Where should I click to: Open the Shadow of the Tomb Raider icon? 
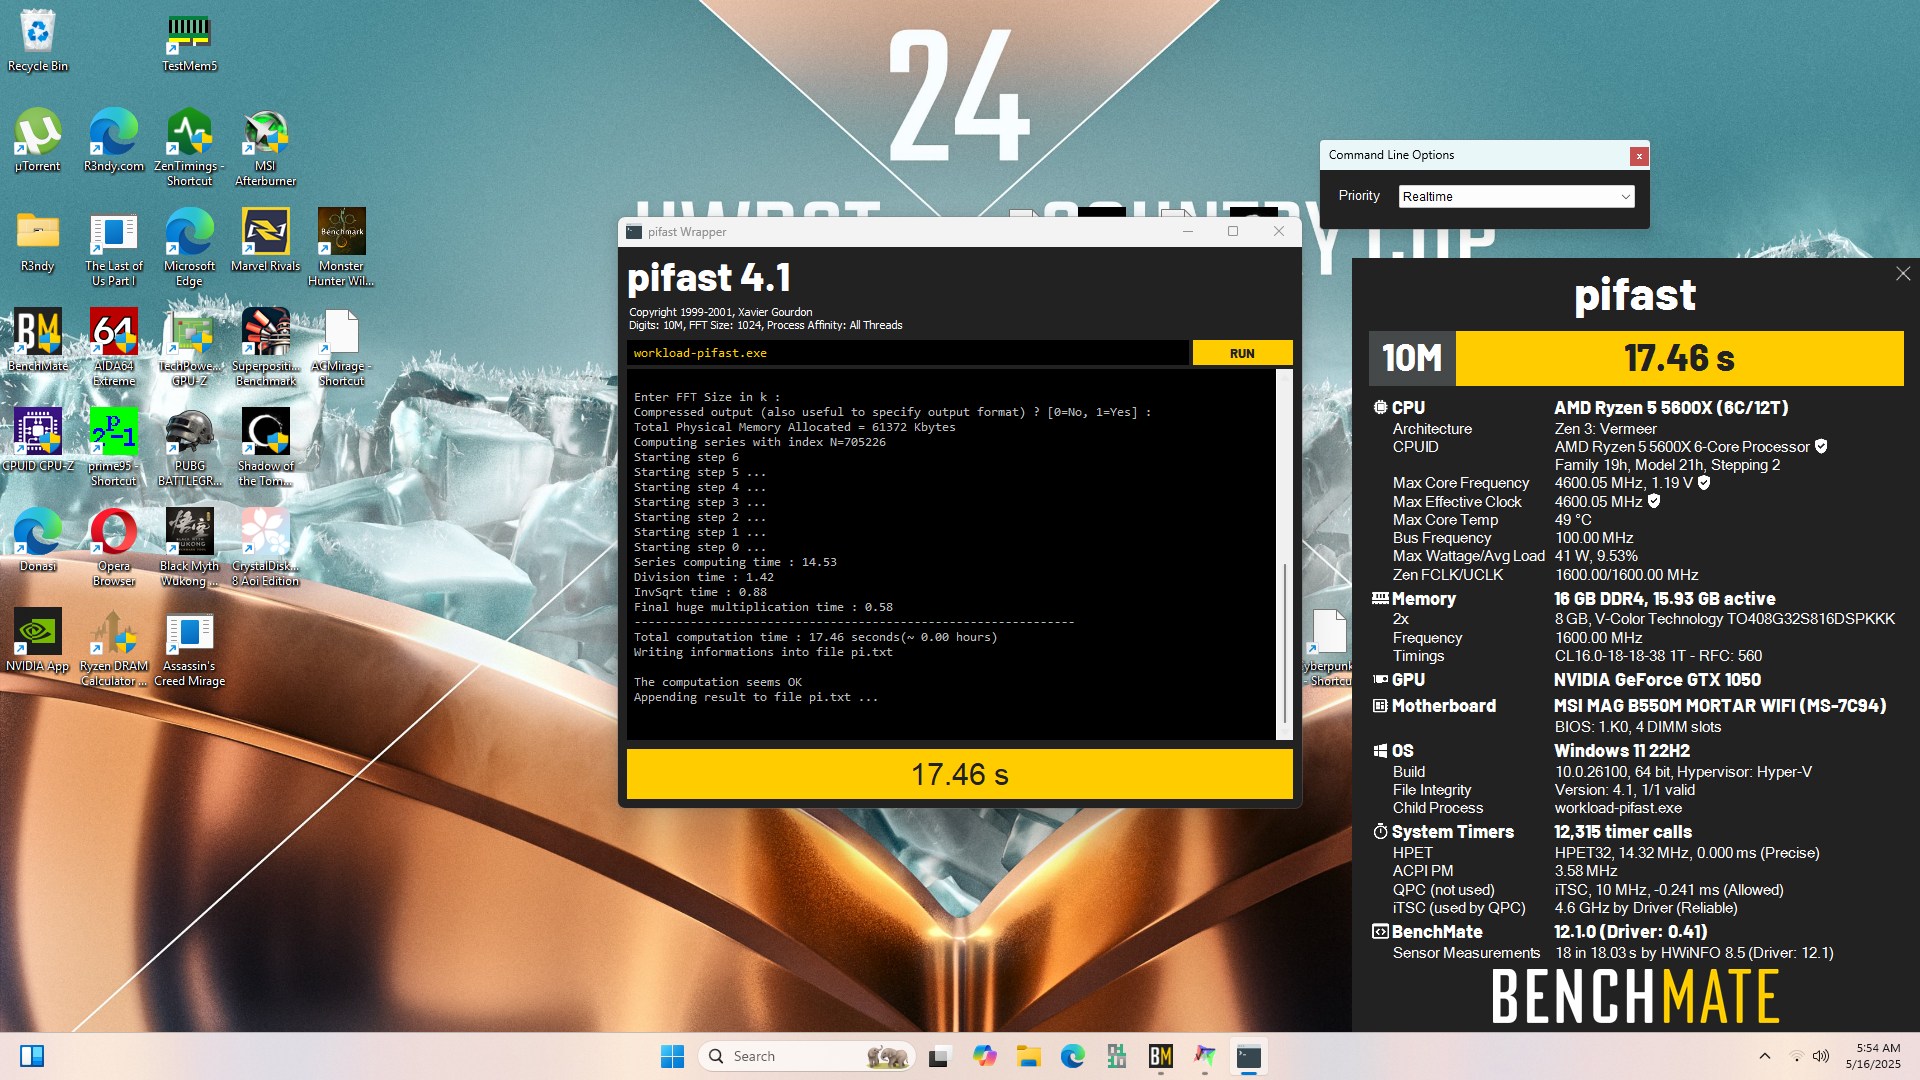(x=265, y=447)
